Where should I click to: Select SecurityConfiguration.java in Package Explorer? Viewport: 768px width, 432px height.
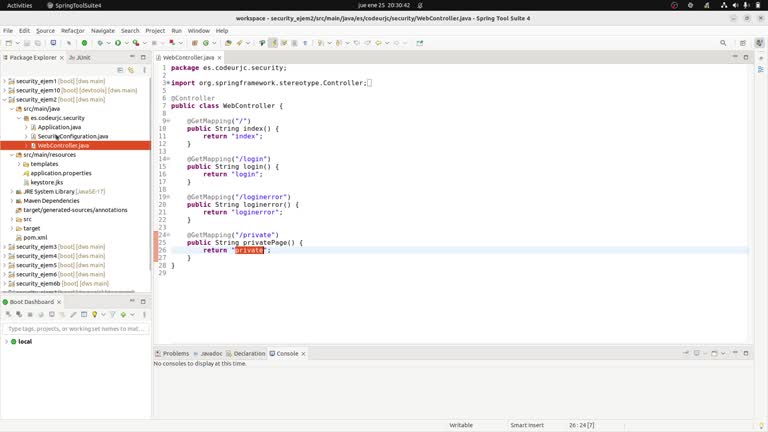[72, 136]
